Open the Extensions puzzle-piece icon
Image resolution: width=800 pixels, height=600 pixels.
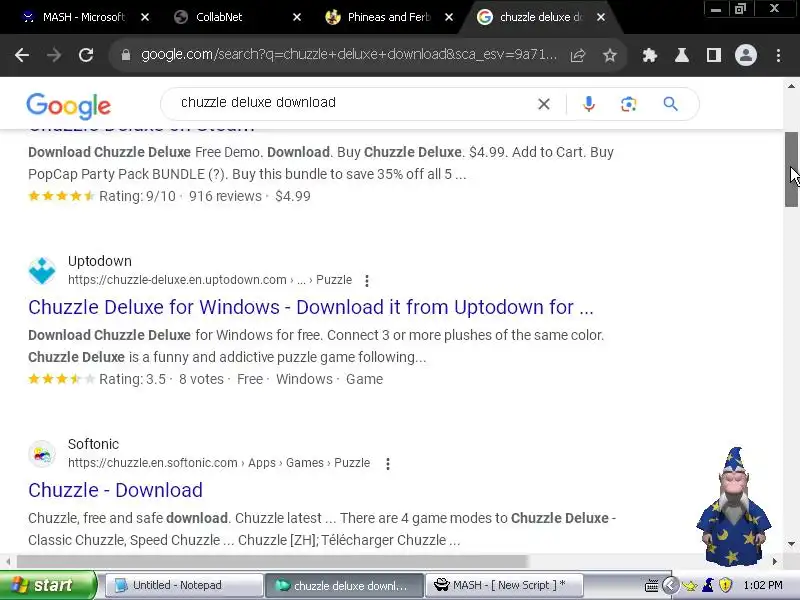click(649, 55)
